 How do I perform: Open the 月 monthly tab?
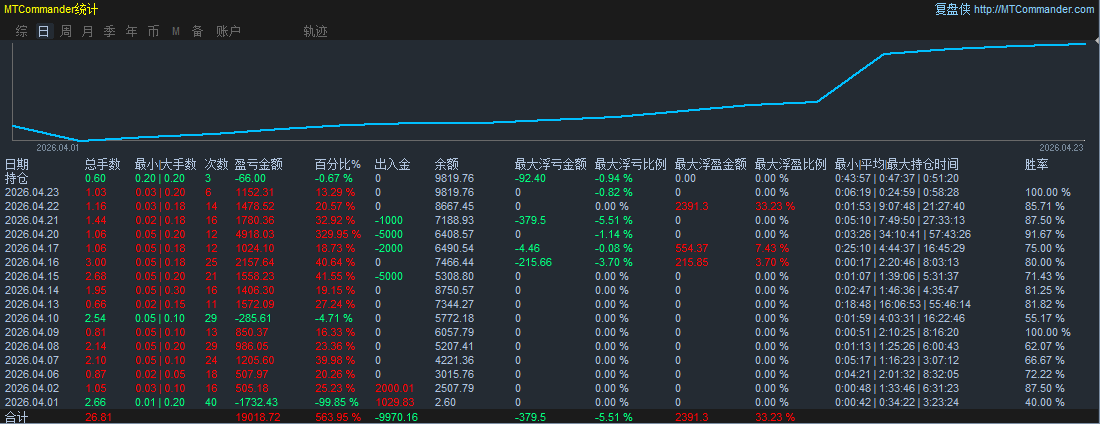click(88, 31)
